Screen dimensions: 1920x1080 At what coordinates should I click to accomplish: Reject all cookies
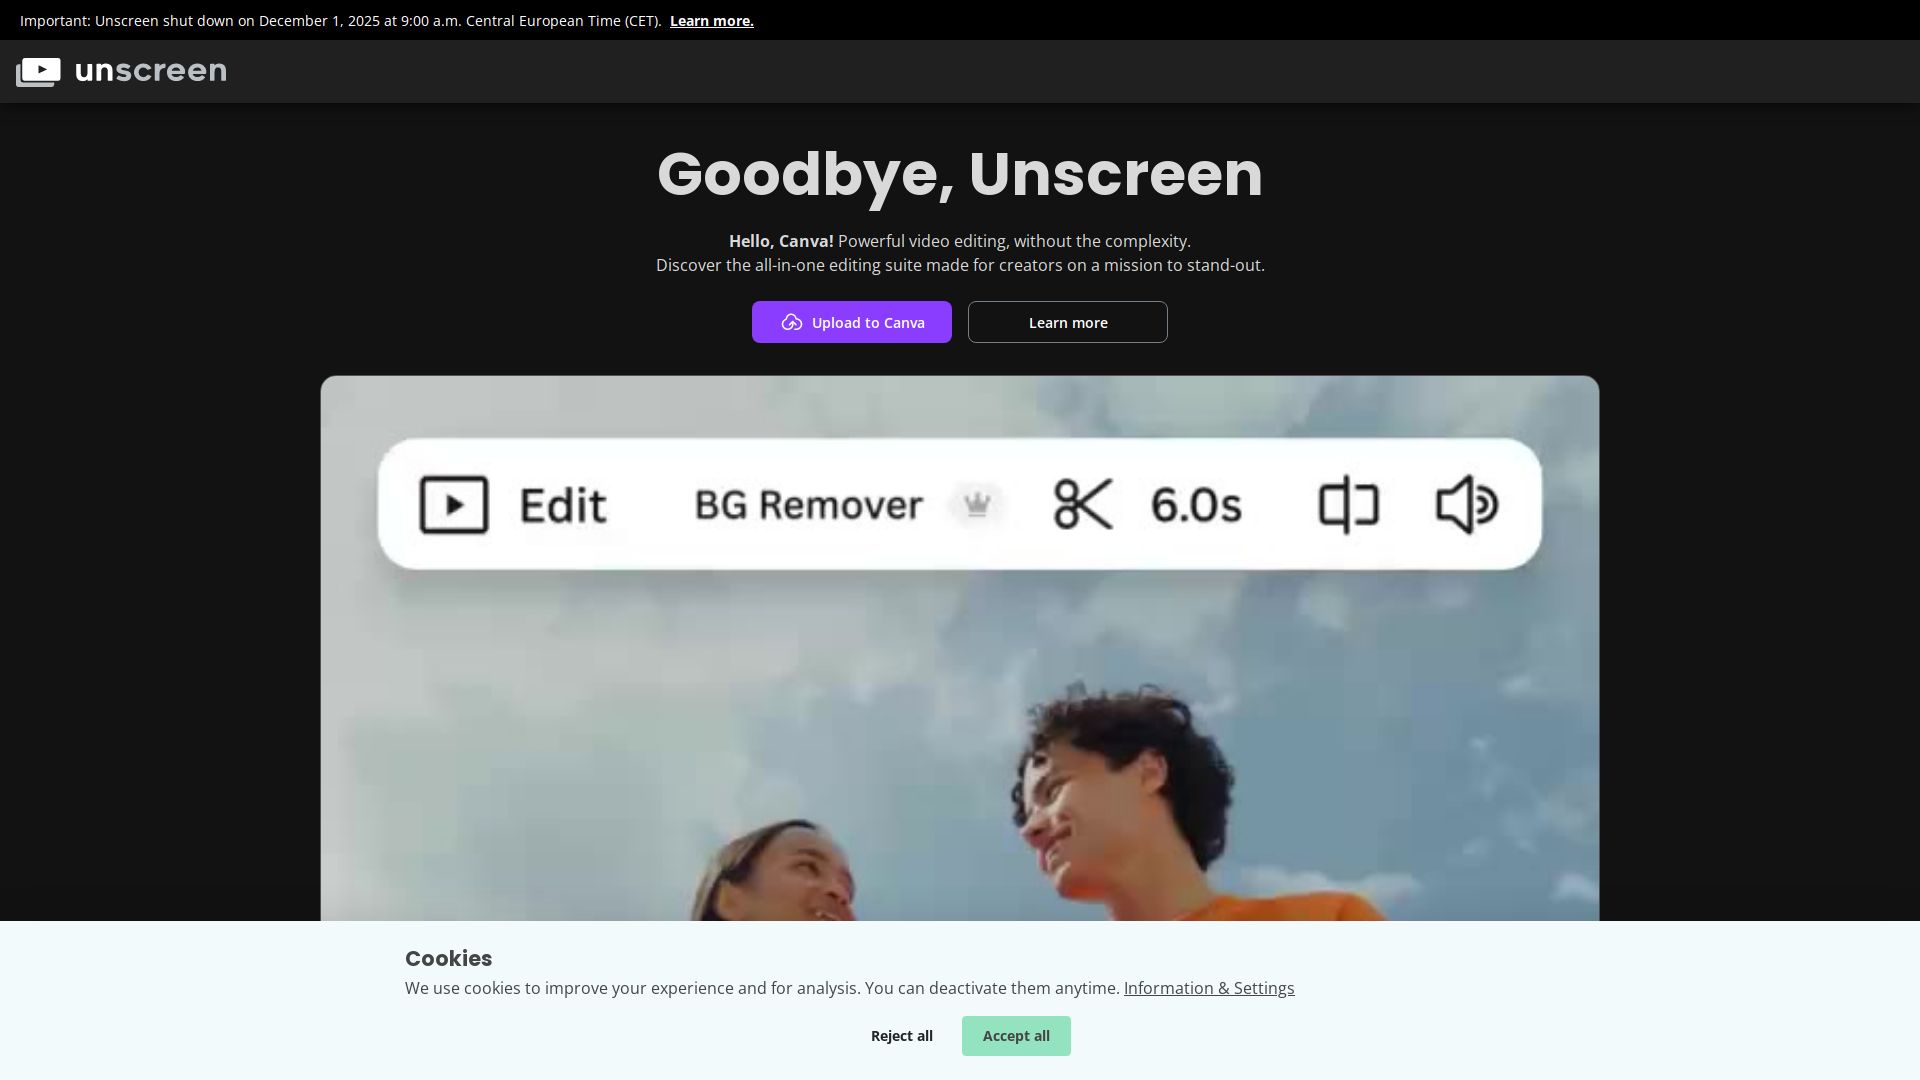click(901, 1035)
